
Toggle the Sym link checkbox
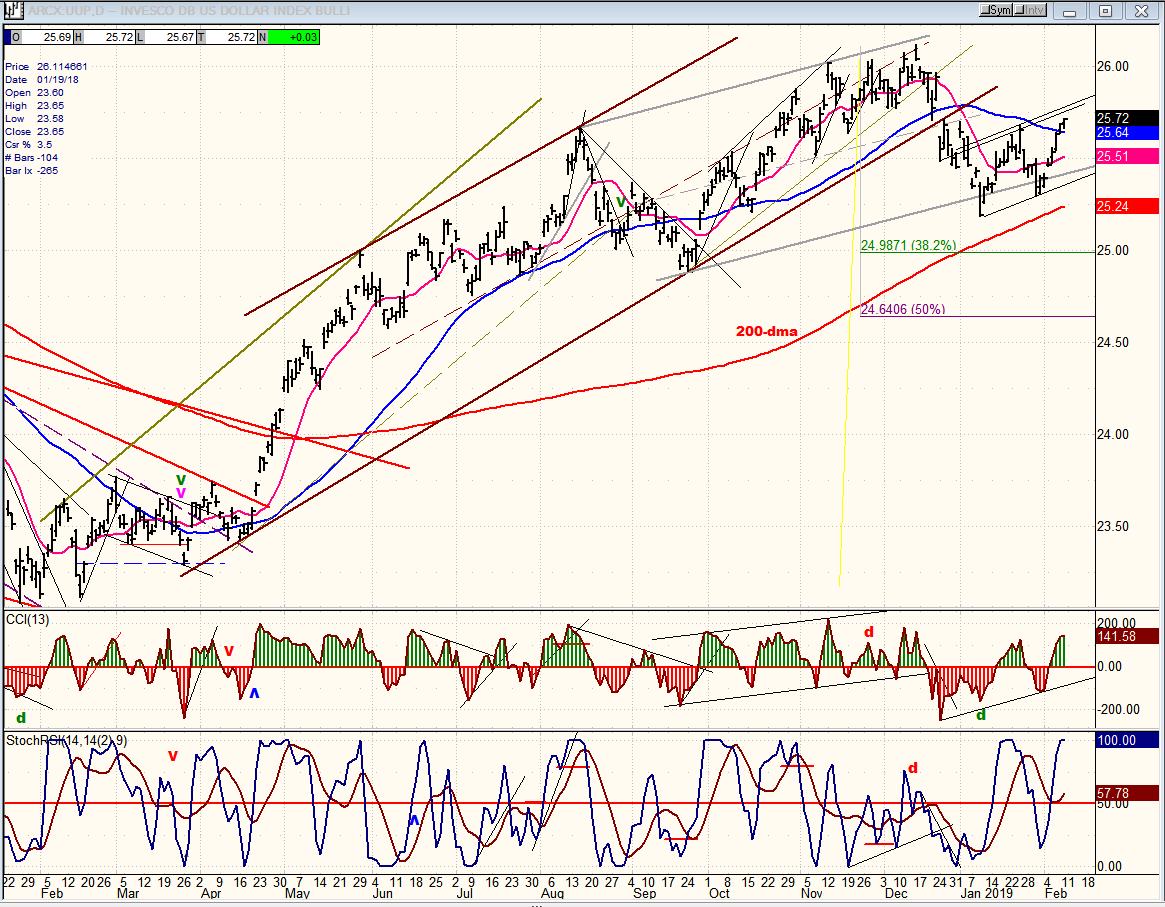[x=996, y=10]
